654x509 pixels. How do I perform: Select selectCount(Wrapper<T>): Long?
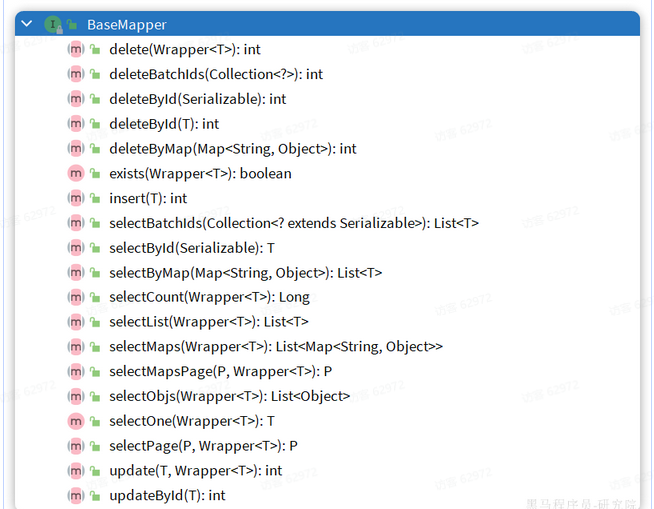tap(209, 297)
